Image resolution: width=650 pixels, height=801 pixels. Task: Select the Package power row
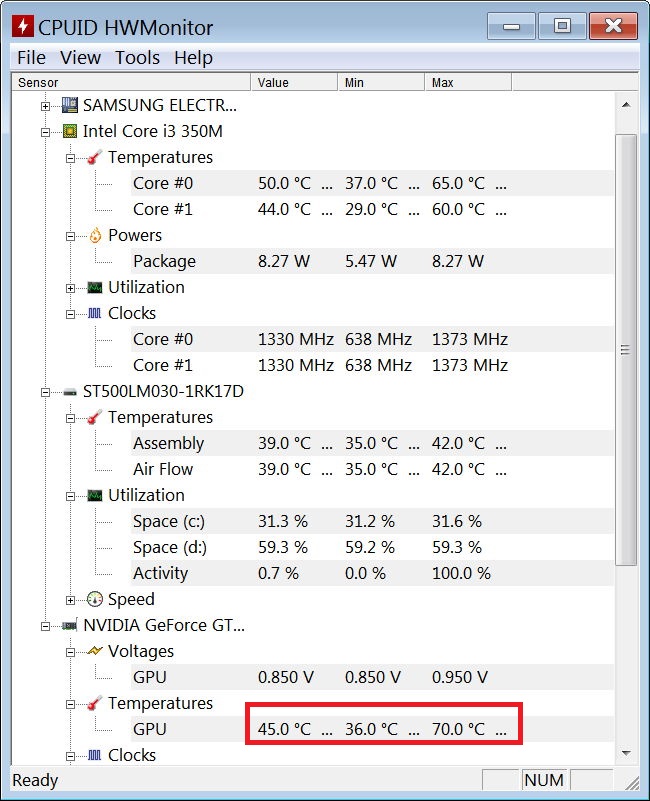coord(372,261)
